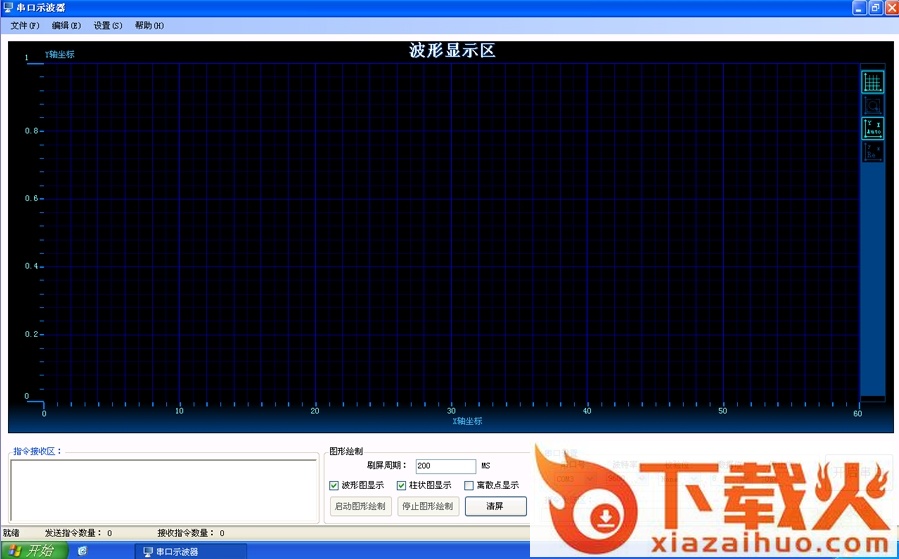Click the Y X Auto scaling icon

(x=873, y=128)
